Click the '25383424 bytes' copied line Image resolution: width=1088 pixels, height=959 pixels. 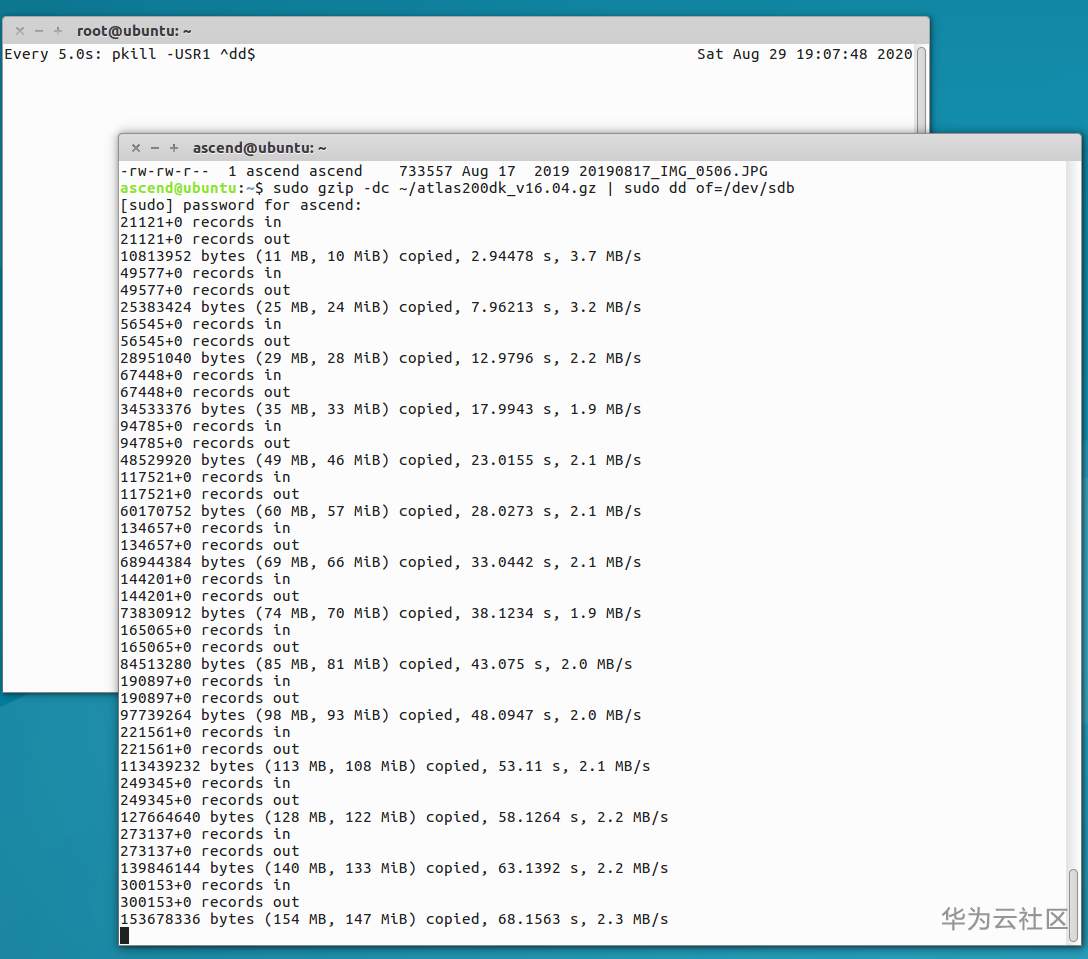click(380, 307)
